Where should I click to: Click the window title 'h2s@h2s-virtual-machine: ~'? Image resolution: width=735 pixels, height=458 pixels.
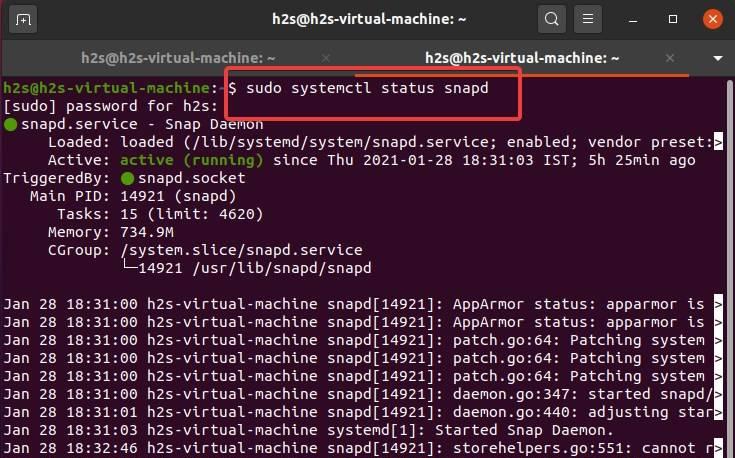(x=369, y=19)
